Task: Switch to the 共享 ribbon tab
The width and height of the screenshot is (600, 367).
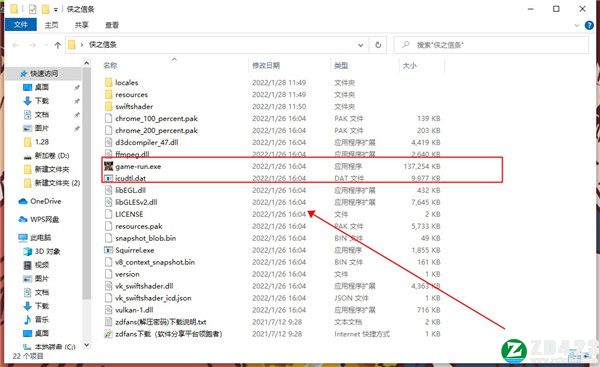Action: point(82,25)
